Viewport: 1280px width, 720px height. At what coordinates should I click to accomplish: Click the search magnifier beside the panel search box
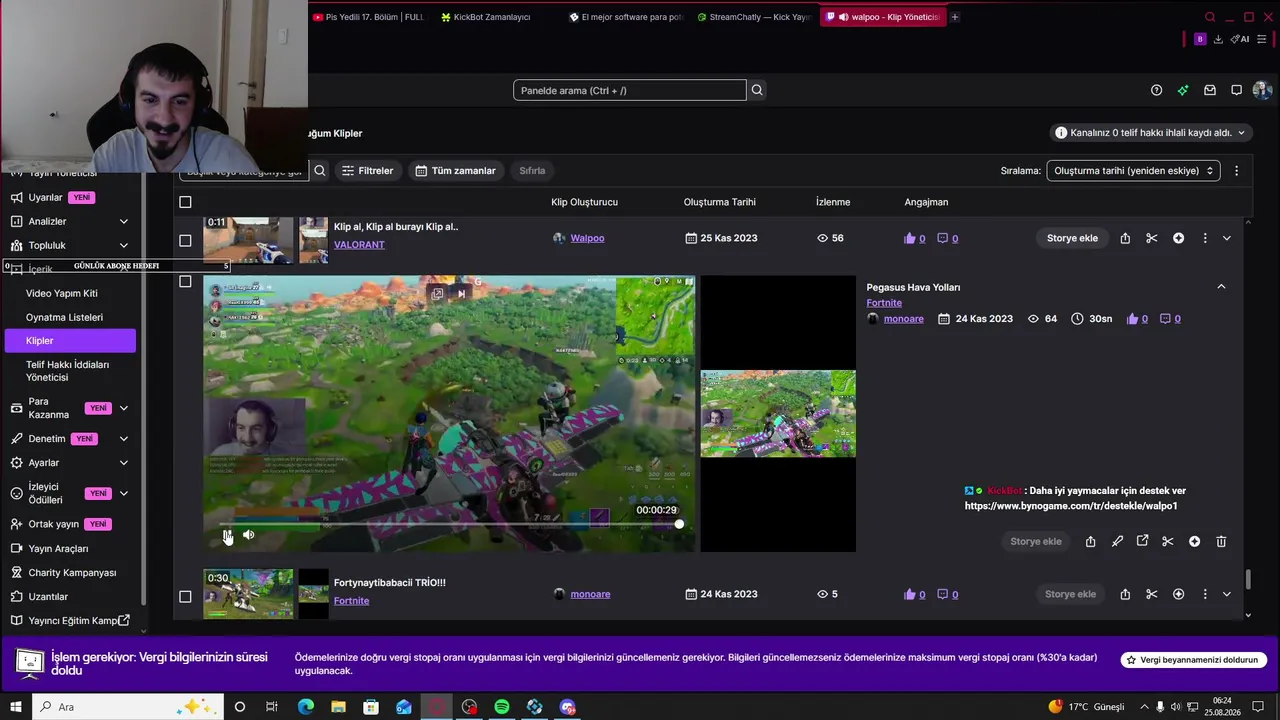point(757,90)
